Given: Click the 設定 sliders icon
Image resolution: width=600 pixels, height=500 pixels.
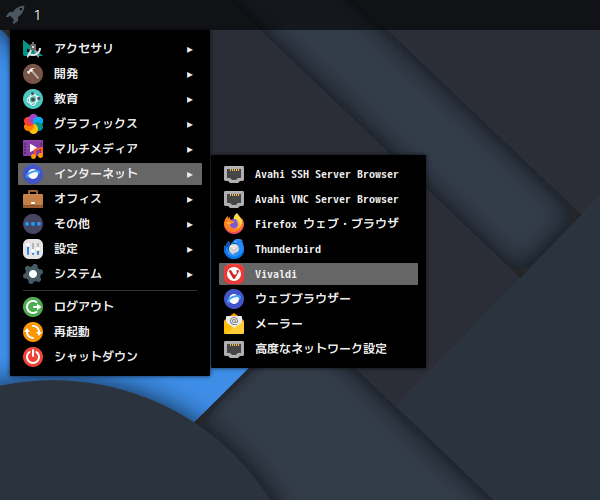Looking at the screenshot, I should pyautogui.click(x=33, y=249).
